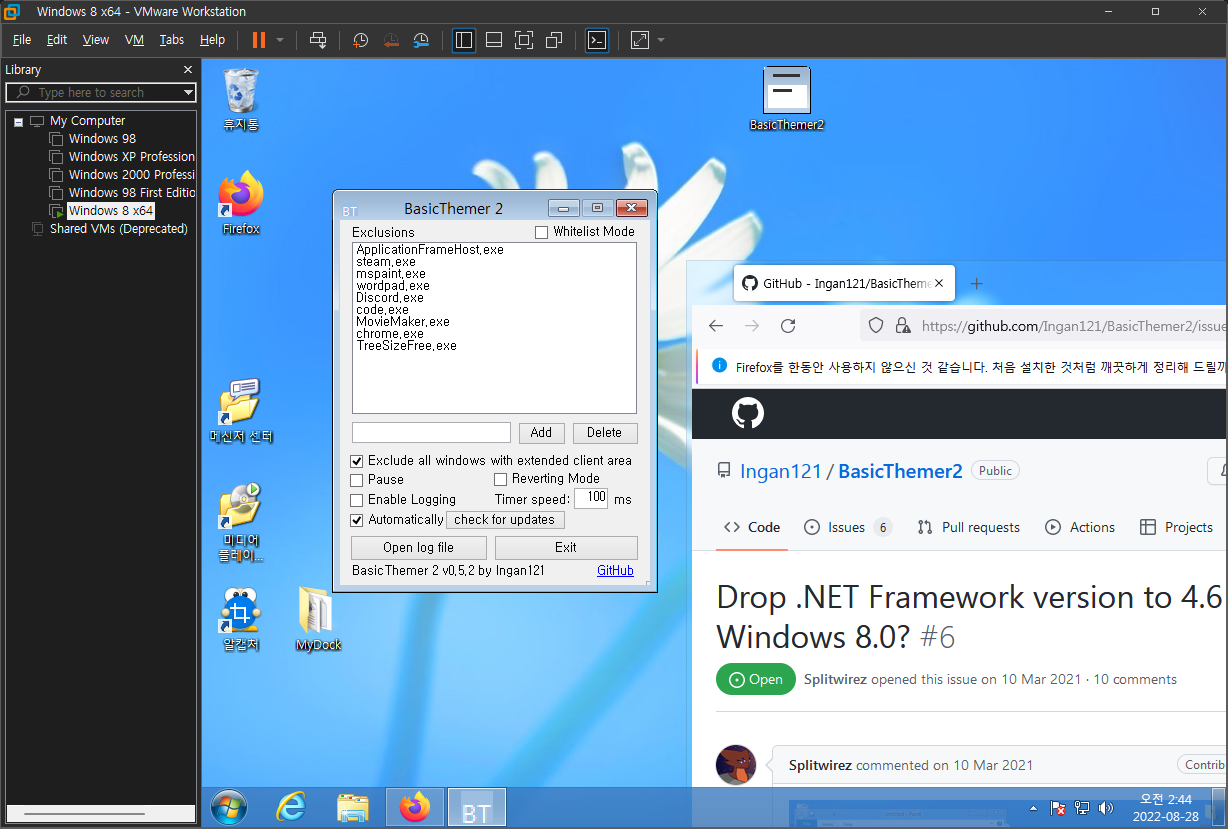Image resolution: width=1228 pixels, height=829 pixels.
Task: Click the stretch guest display icon
Action: [640, 40]
